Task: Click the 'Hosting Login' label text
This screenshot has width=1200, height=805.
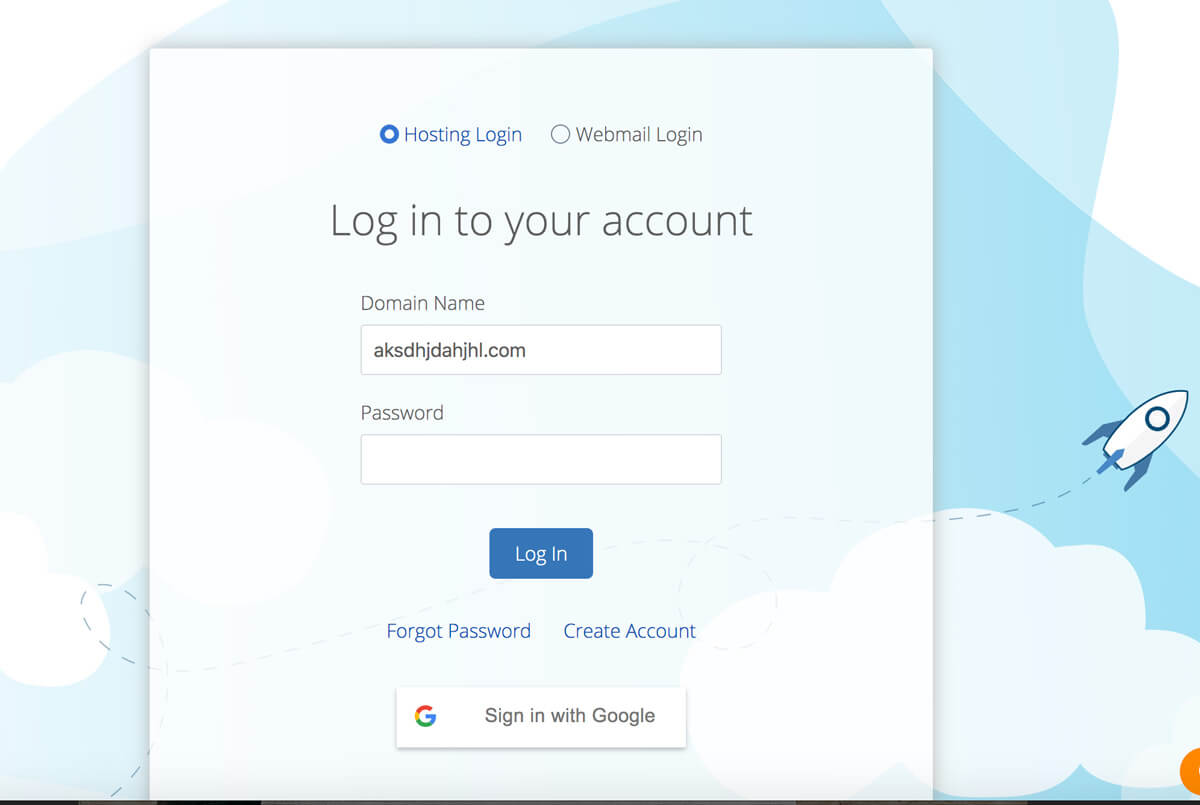Action: point(463,135)
